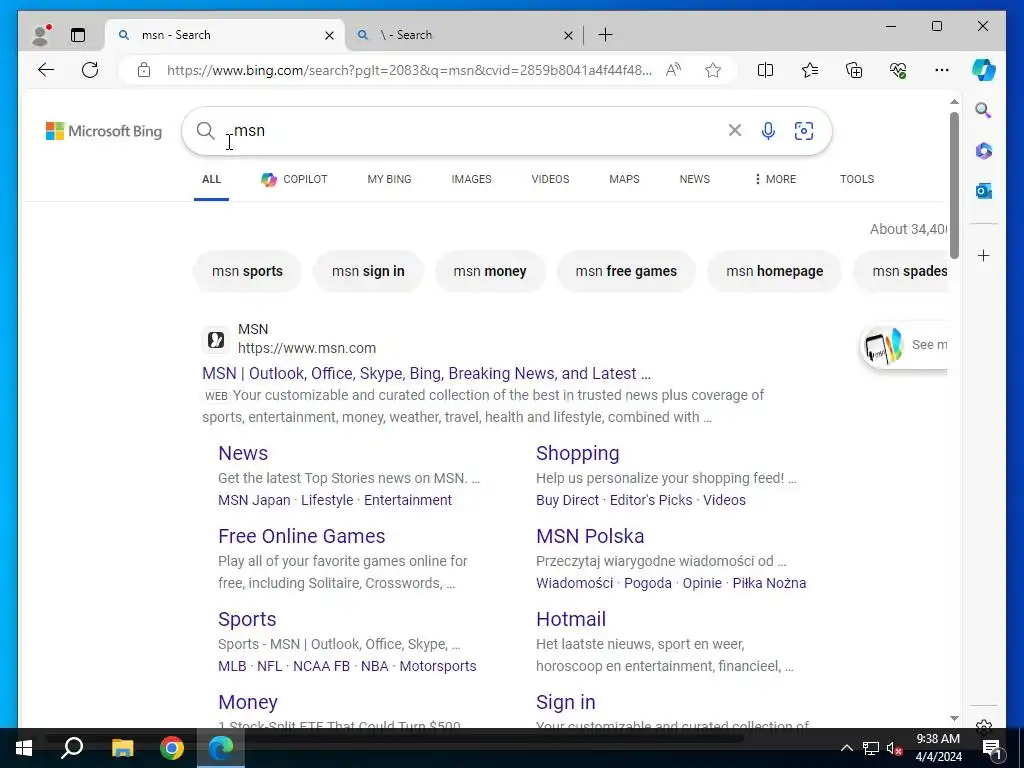Viewport: 1024px width, 768px height.
Task: Switch to COPILOT tab
Action: pyautogui.click(x=295, y=179)
